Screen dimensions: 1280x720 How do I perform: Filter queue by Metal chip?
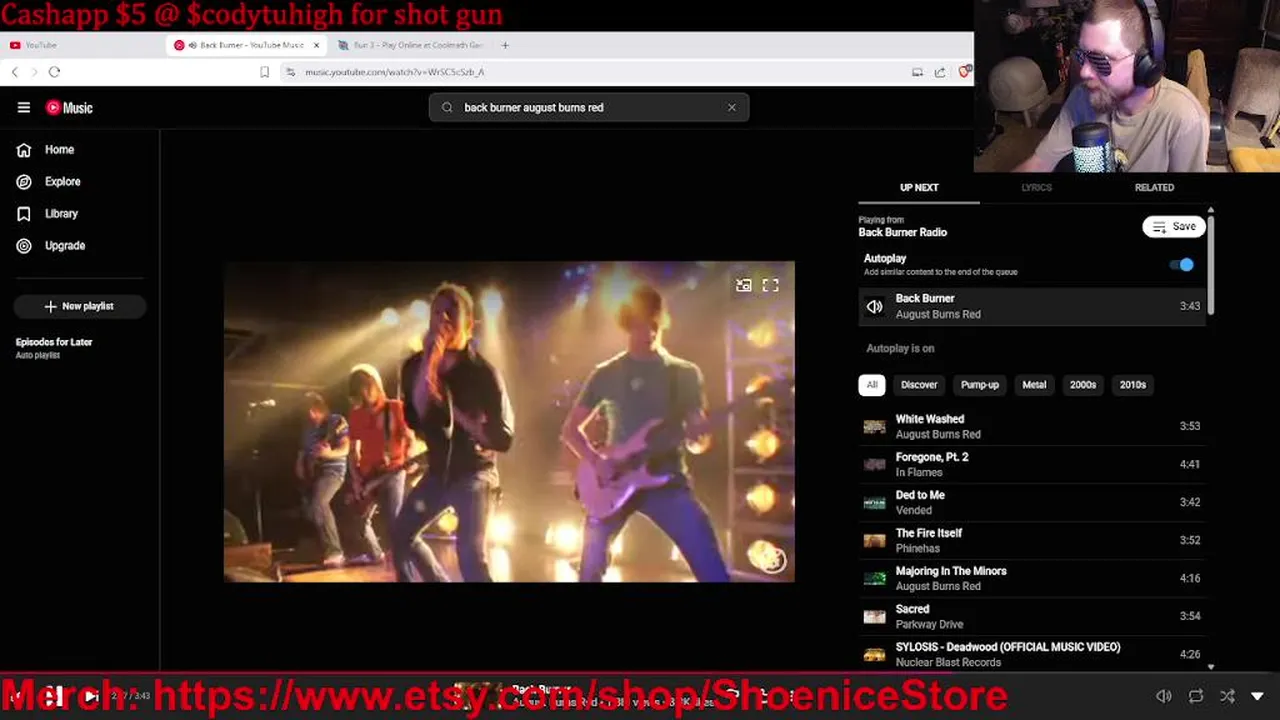(x=1034, y=385)
